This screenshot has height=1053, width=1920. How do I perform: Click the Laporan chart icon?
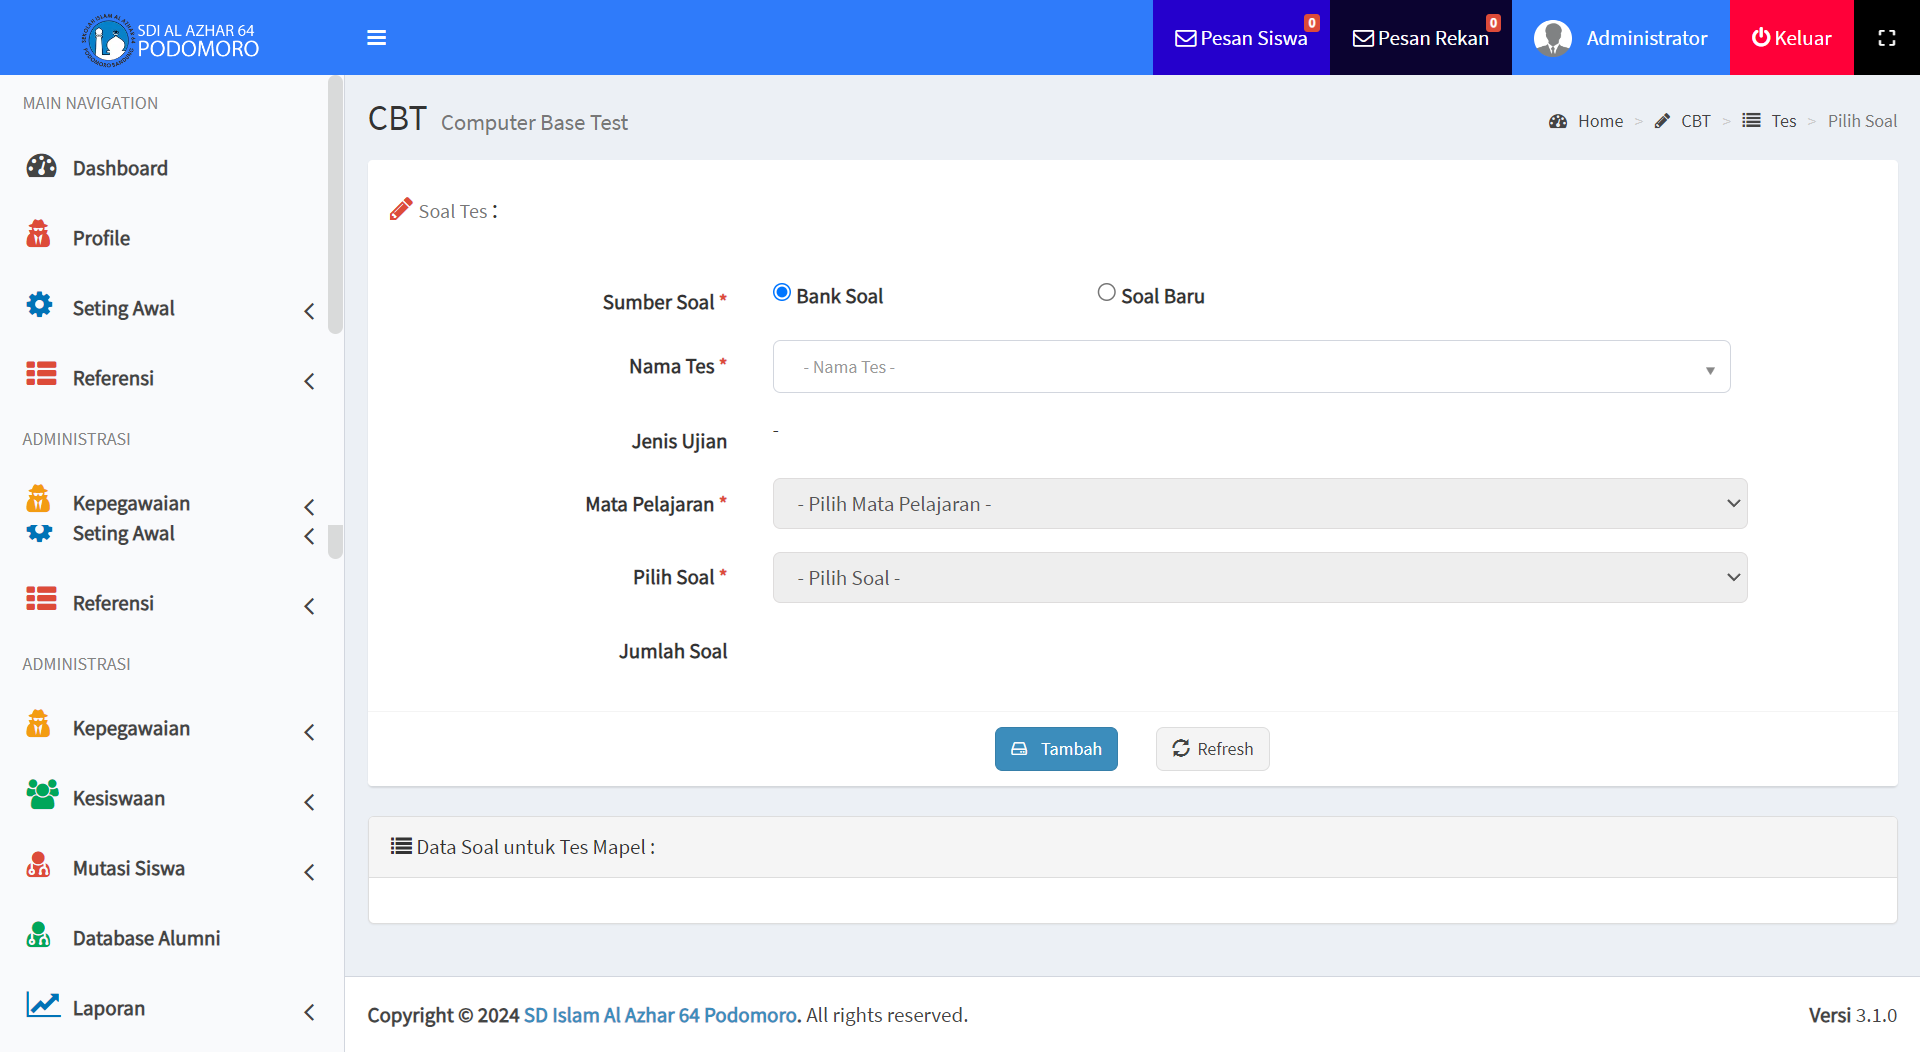pyautogui.click(x=42, y=1005)
